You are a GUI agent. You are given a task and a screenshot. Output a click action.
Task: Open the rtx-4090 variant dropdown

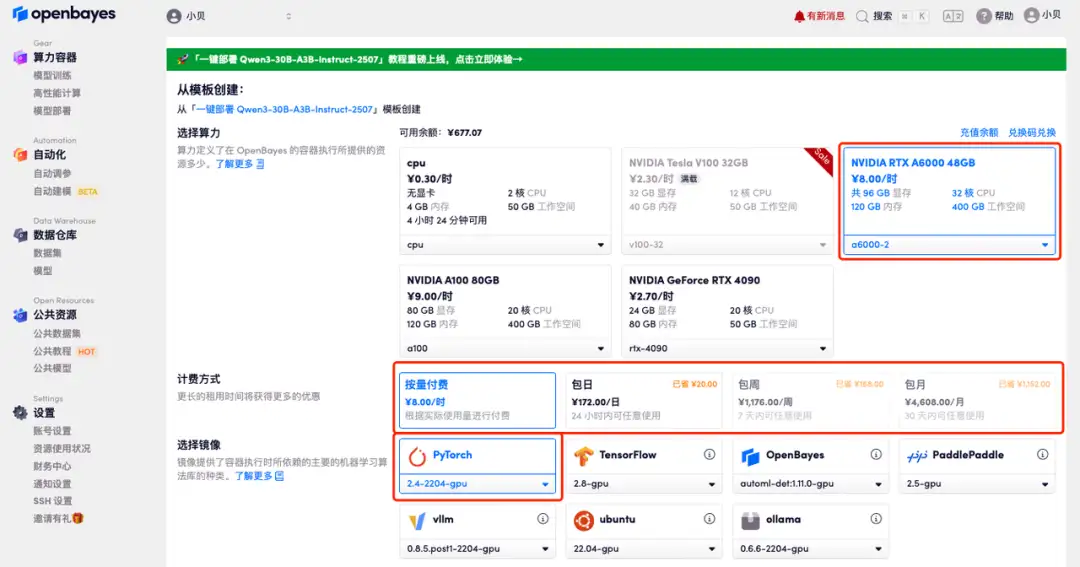[727, 348]
